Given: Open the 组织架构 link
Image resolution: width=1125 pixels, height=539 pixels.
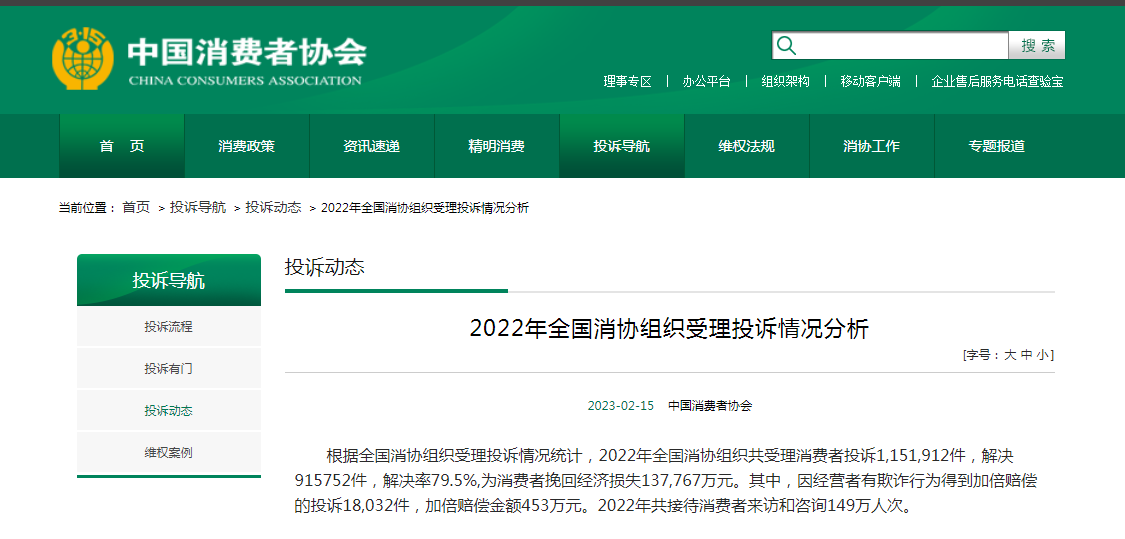Looking at the screenshot, I should (785, 81).
